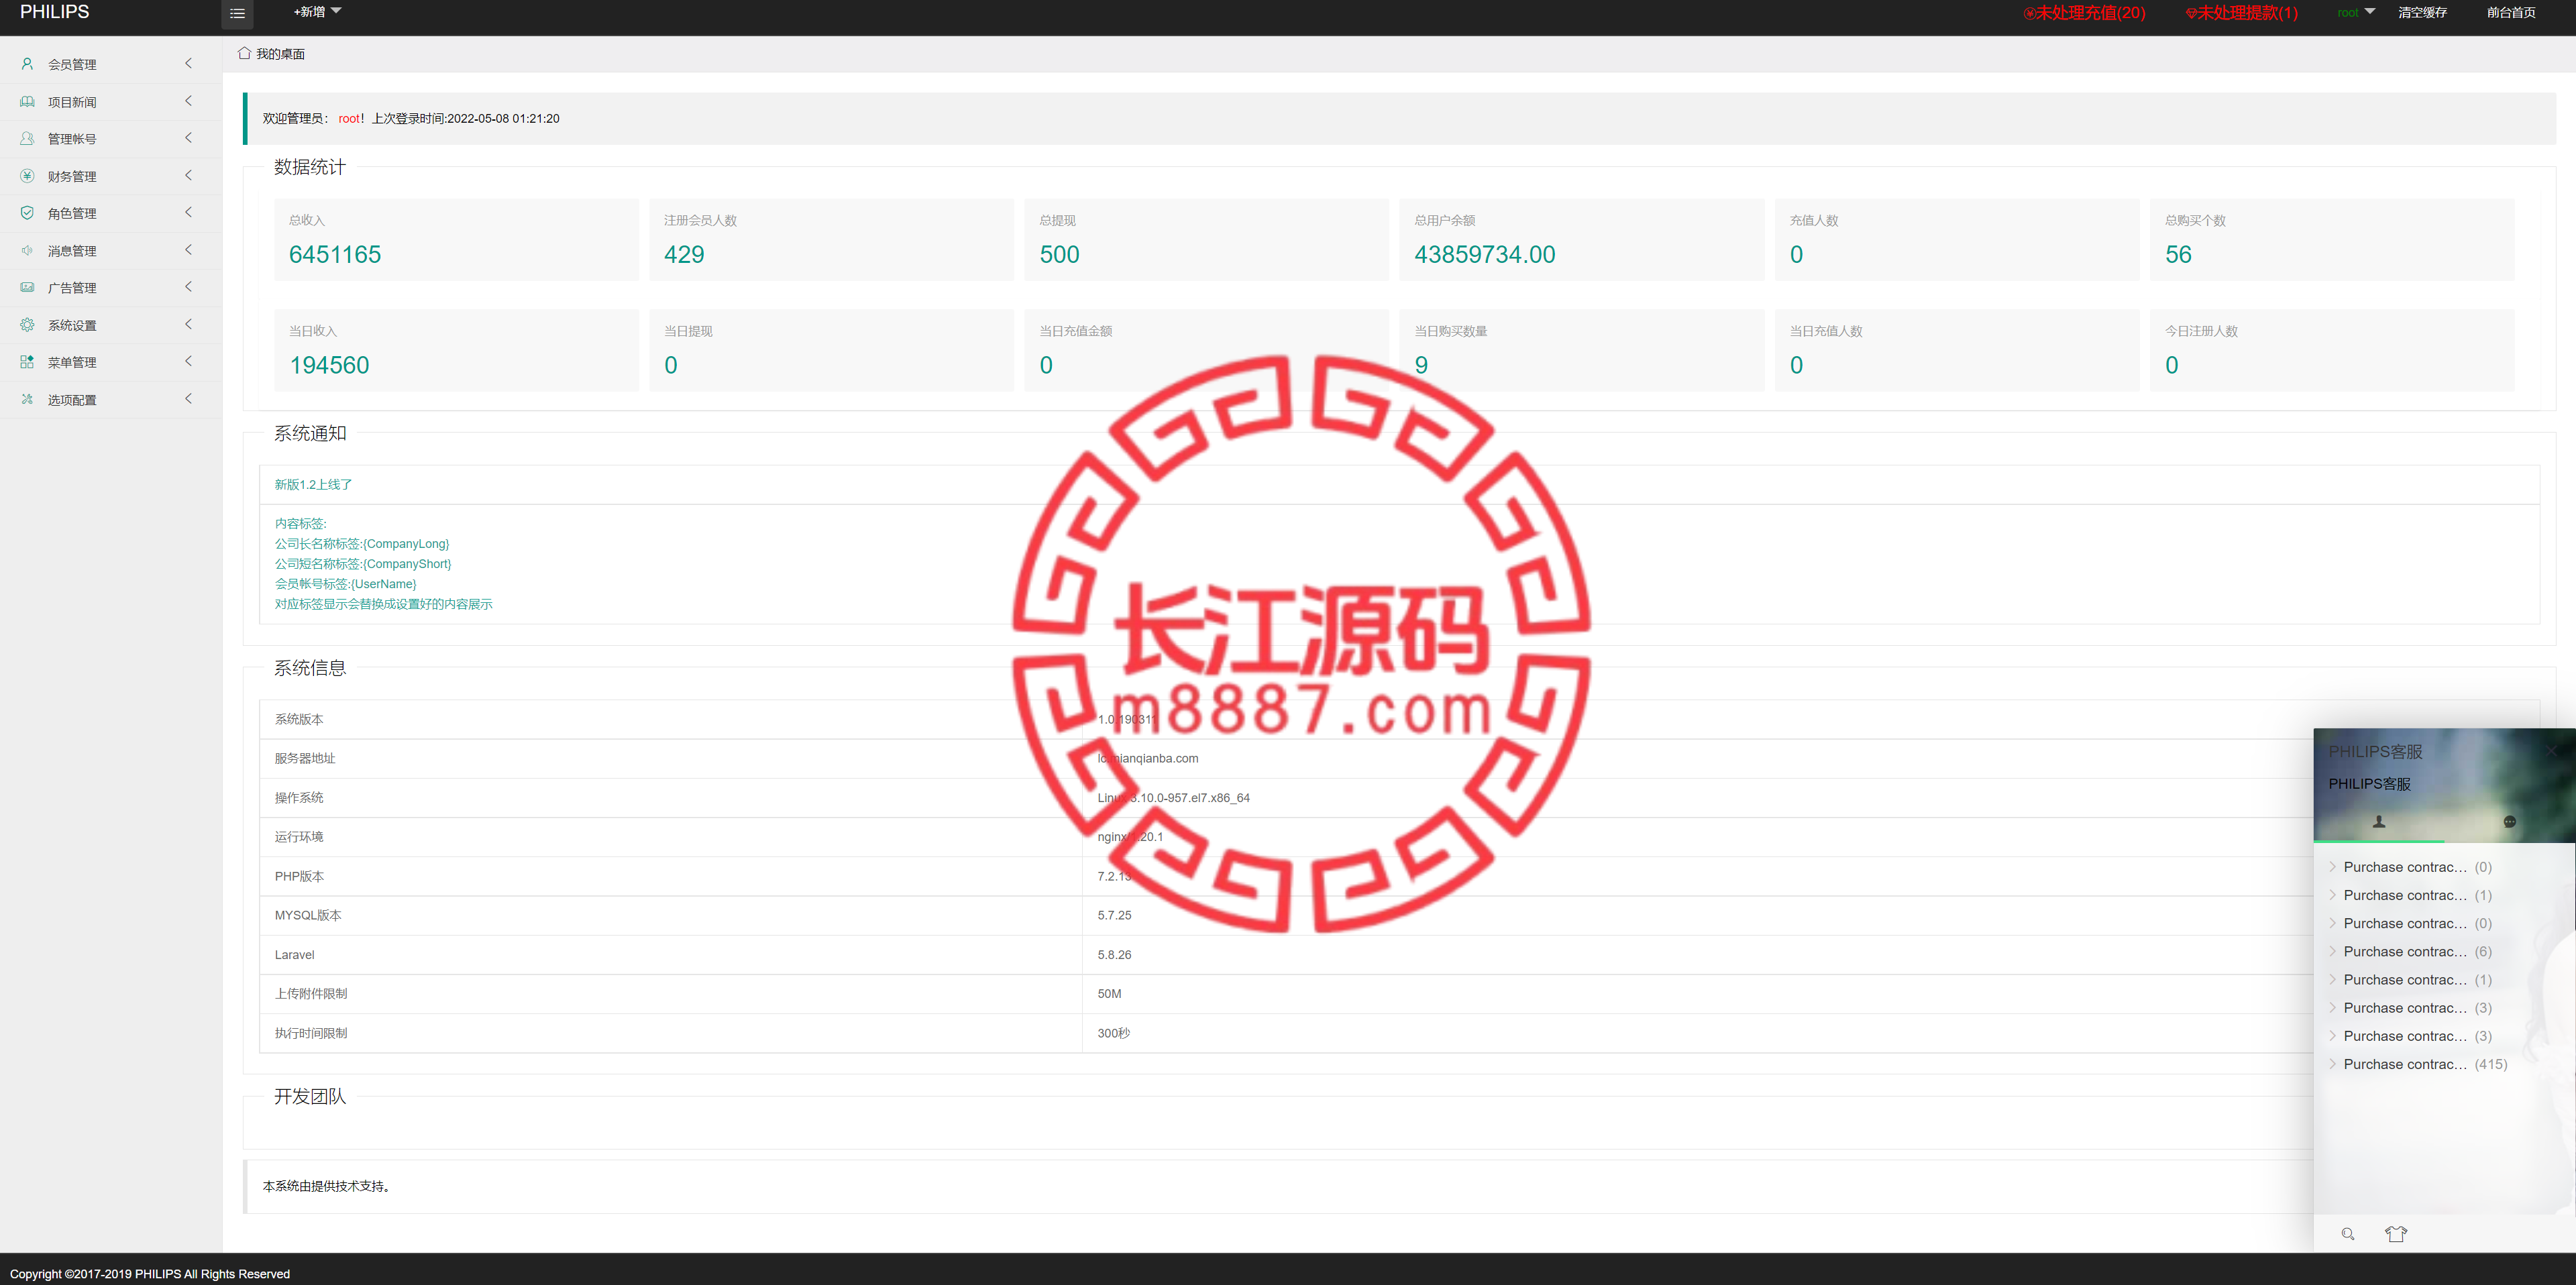Click the MYSQL版本 value 5.7.25

pyautogui.click(x=1114, y=915)
